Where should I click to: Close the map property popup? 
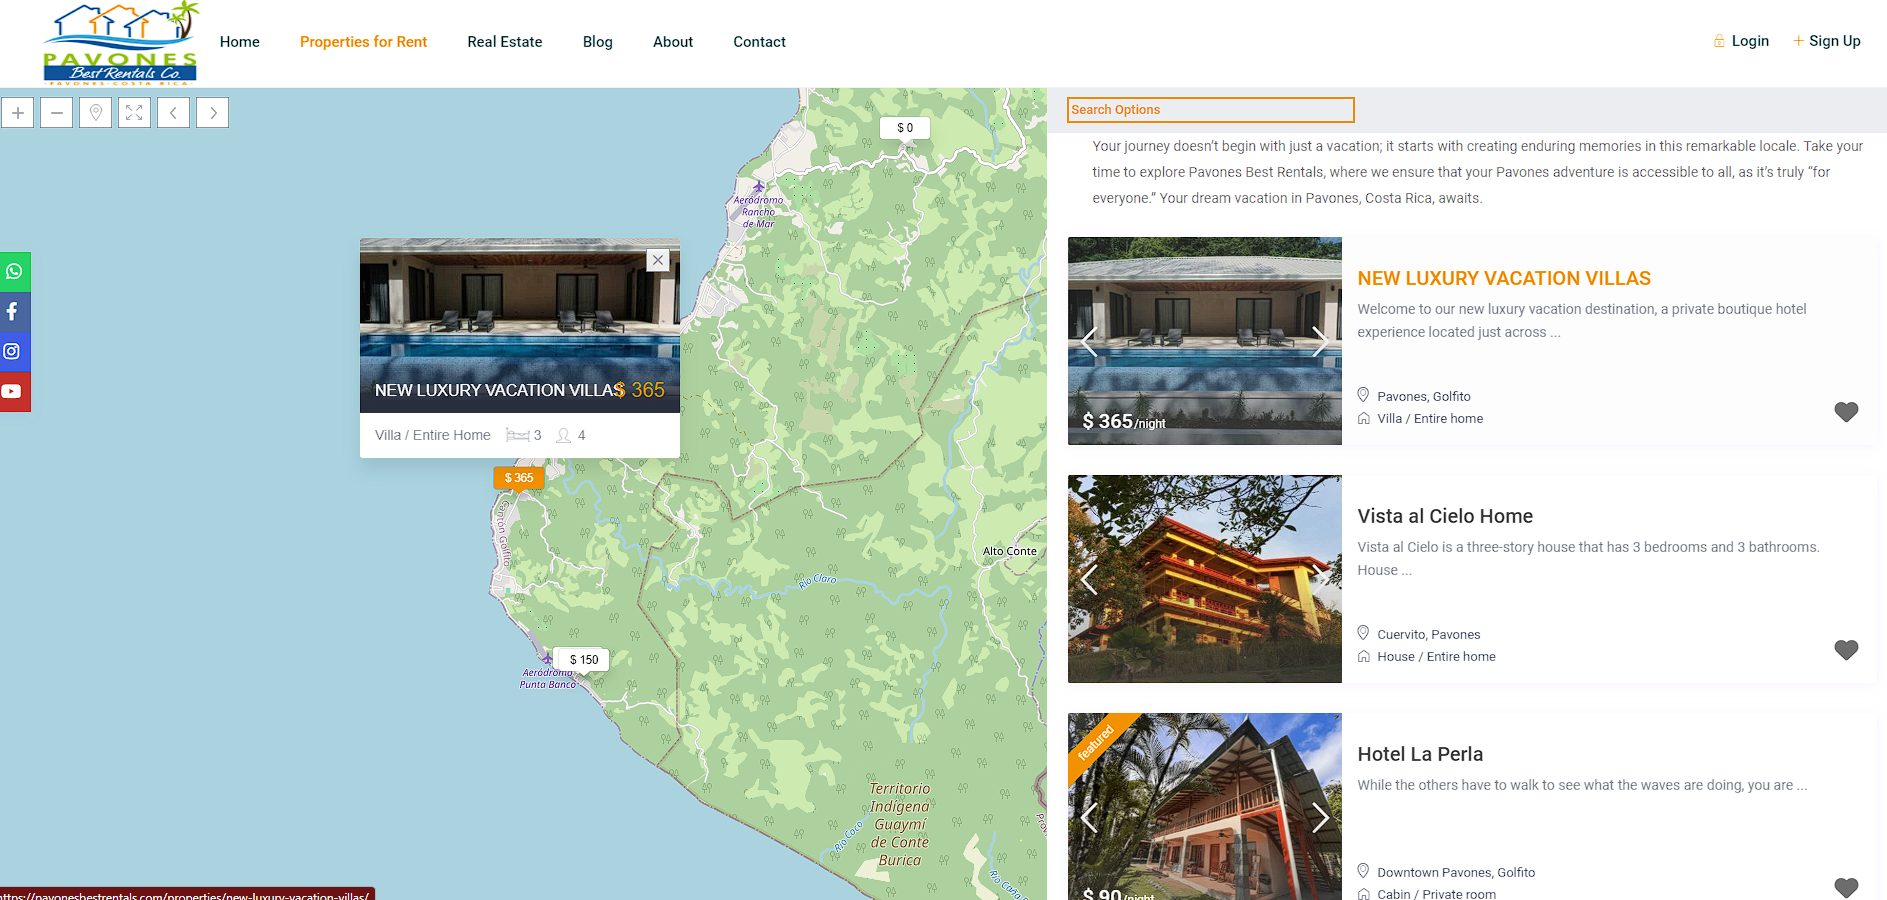pyautogui.click(x=658, y=260)
